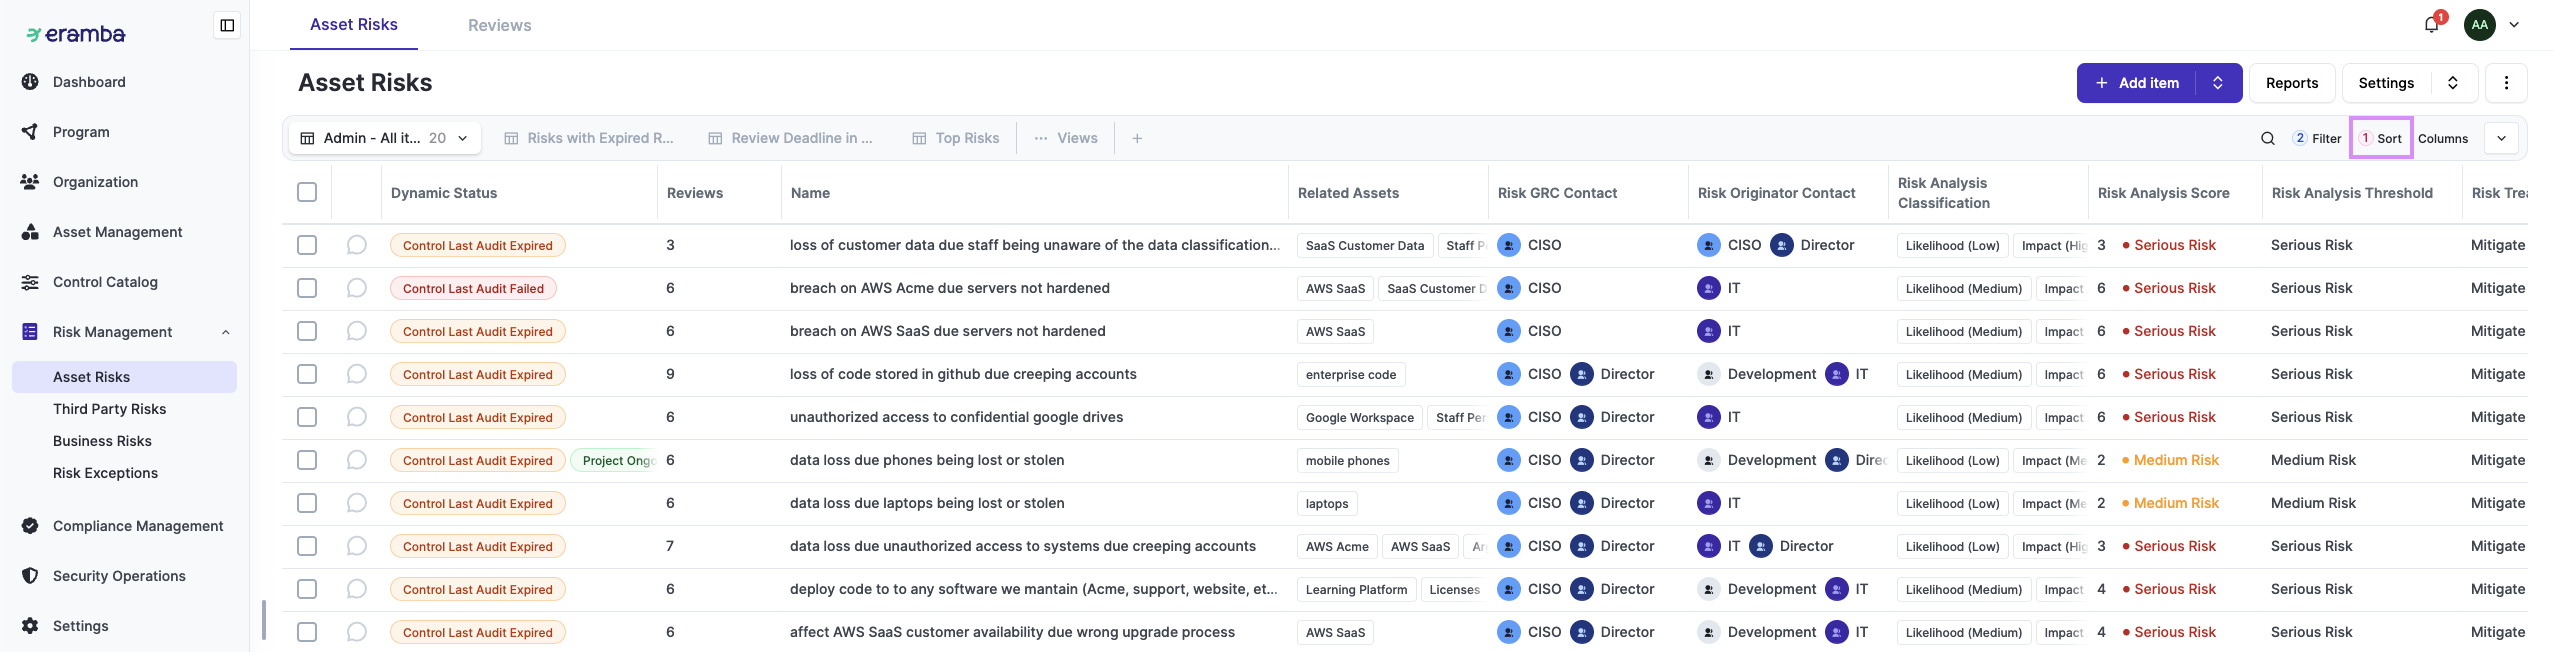Select the github code loss row checkbox
The height and width of the screenshot is (652, 2554).
point(307,374)
